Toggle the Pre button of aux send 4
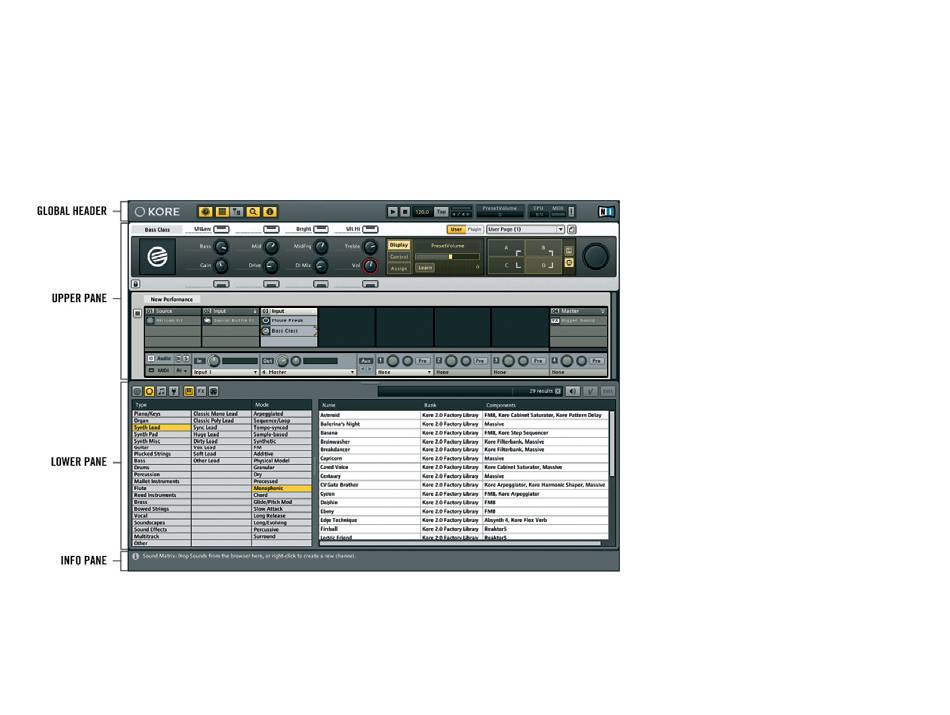Screen dimensions: 950x715 tap(597, 361)
